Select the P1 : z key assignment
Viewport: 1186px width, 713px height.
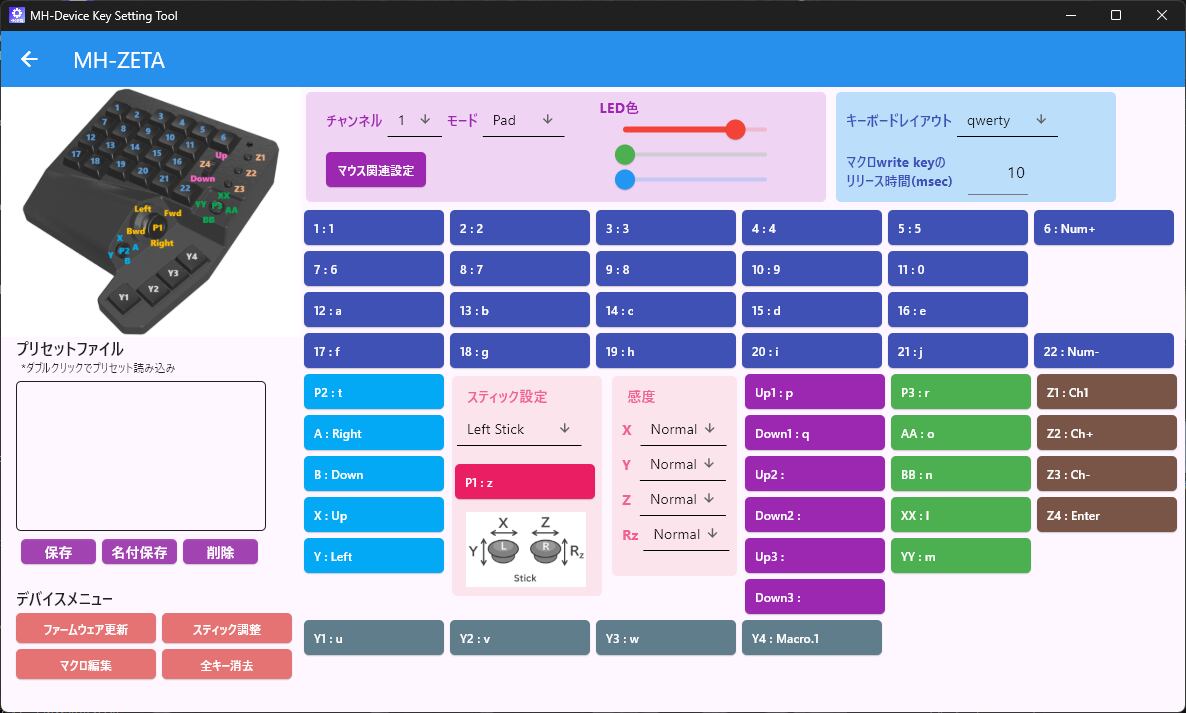point(525,482)
